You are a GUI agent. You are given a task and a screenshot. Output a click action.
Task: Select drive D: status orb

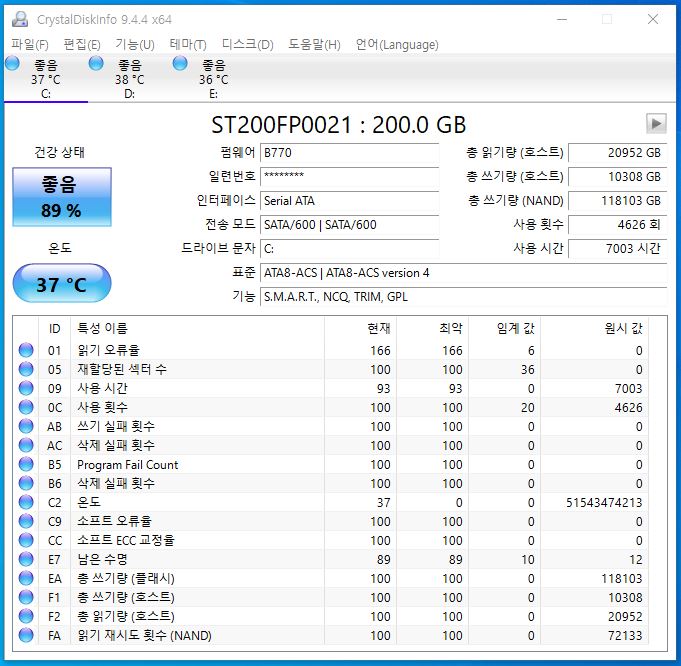coord(96,63)
